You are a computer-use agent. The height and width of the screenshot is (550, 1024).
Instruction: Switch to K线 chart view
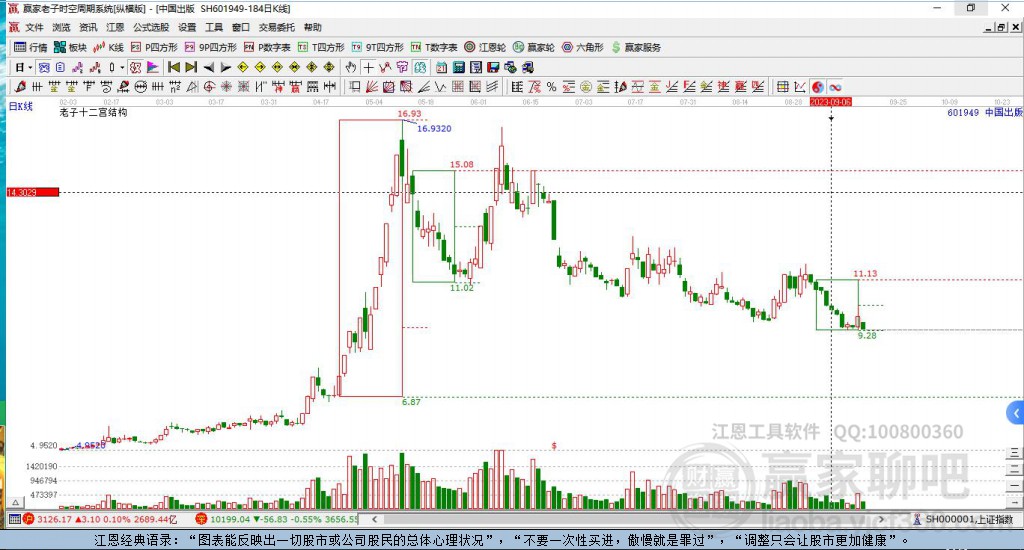coord(108,47)
